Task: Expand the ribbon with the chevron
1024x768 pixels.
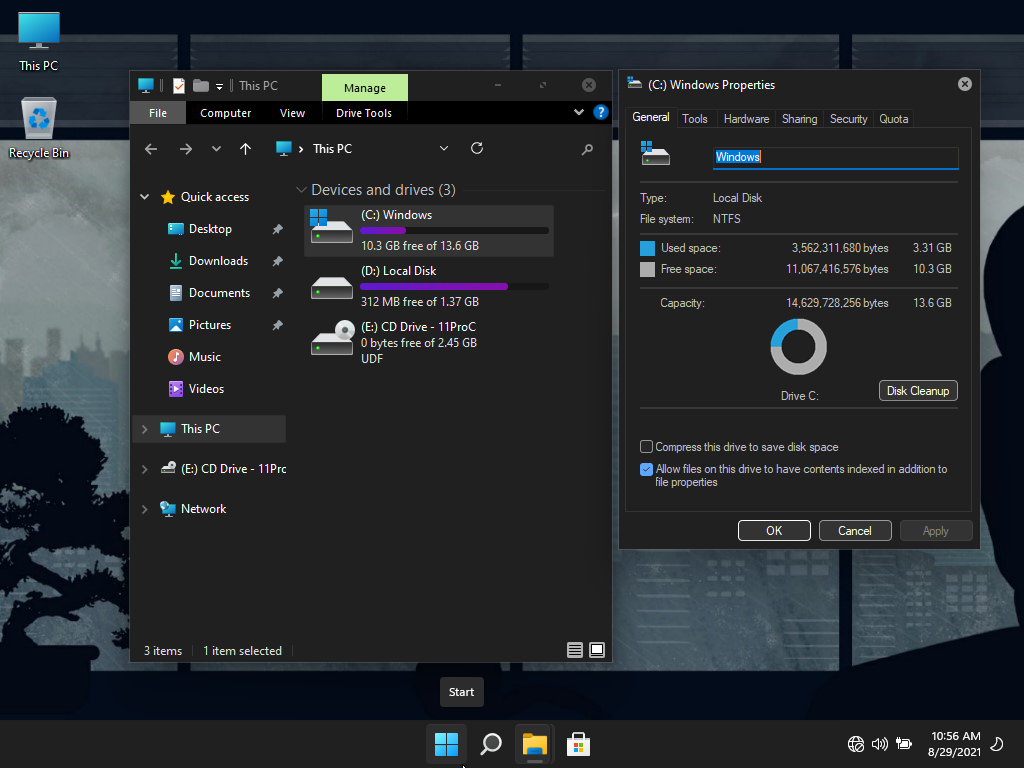Action: point(579,112)
